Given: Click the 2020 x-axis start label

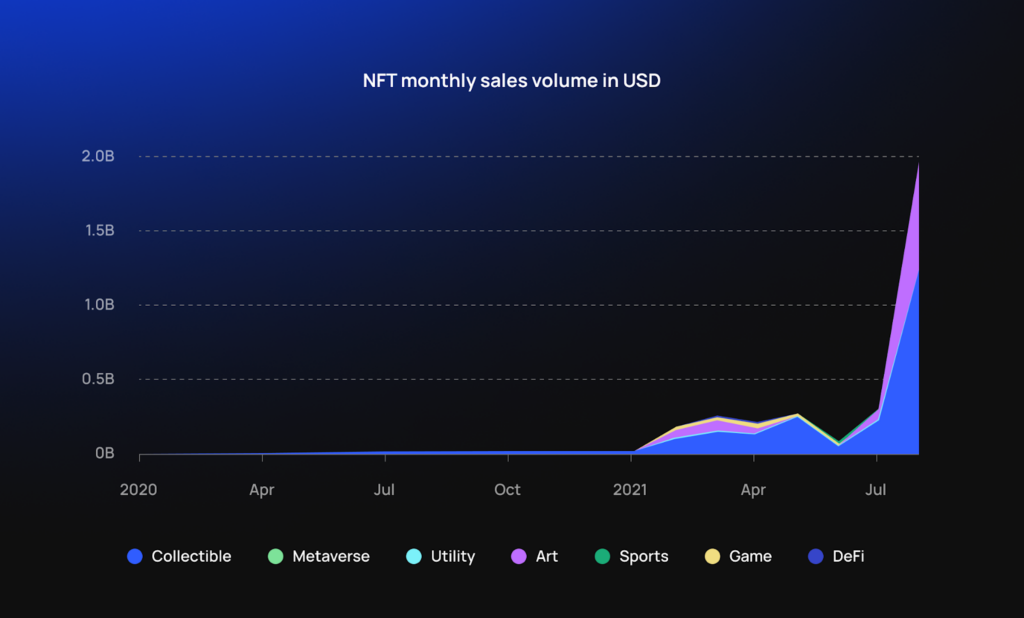Looking at the screenshot, I should tap(138, 490).
